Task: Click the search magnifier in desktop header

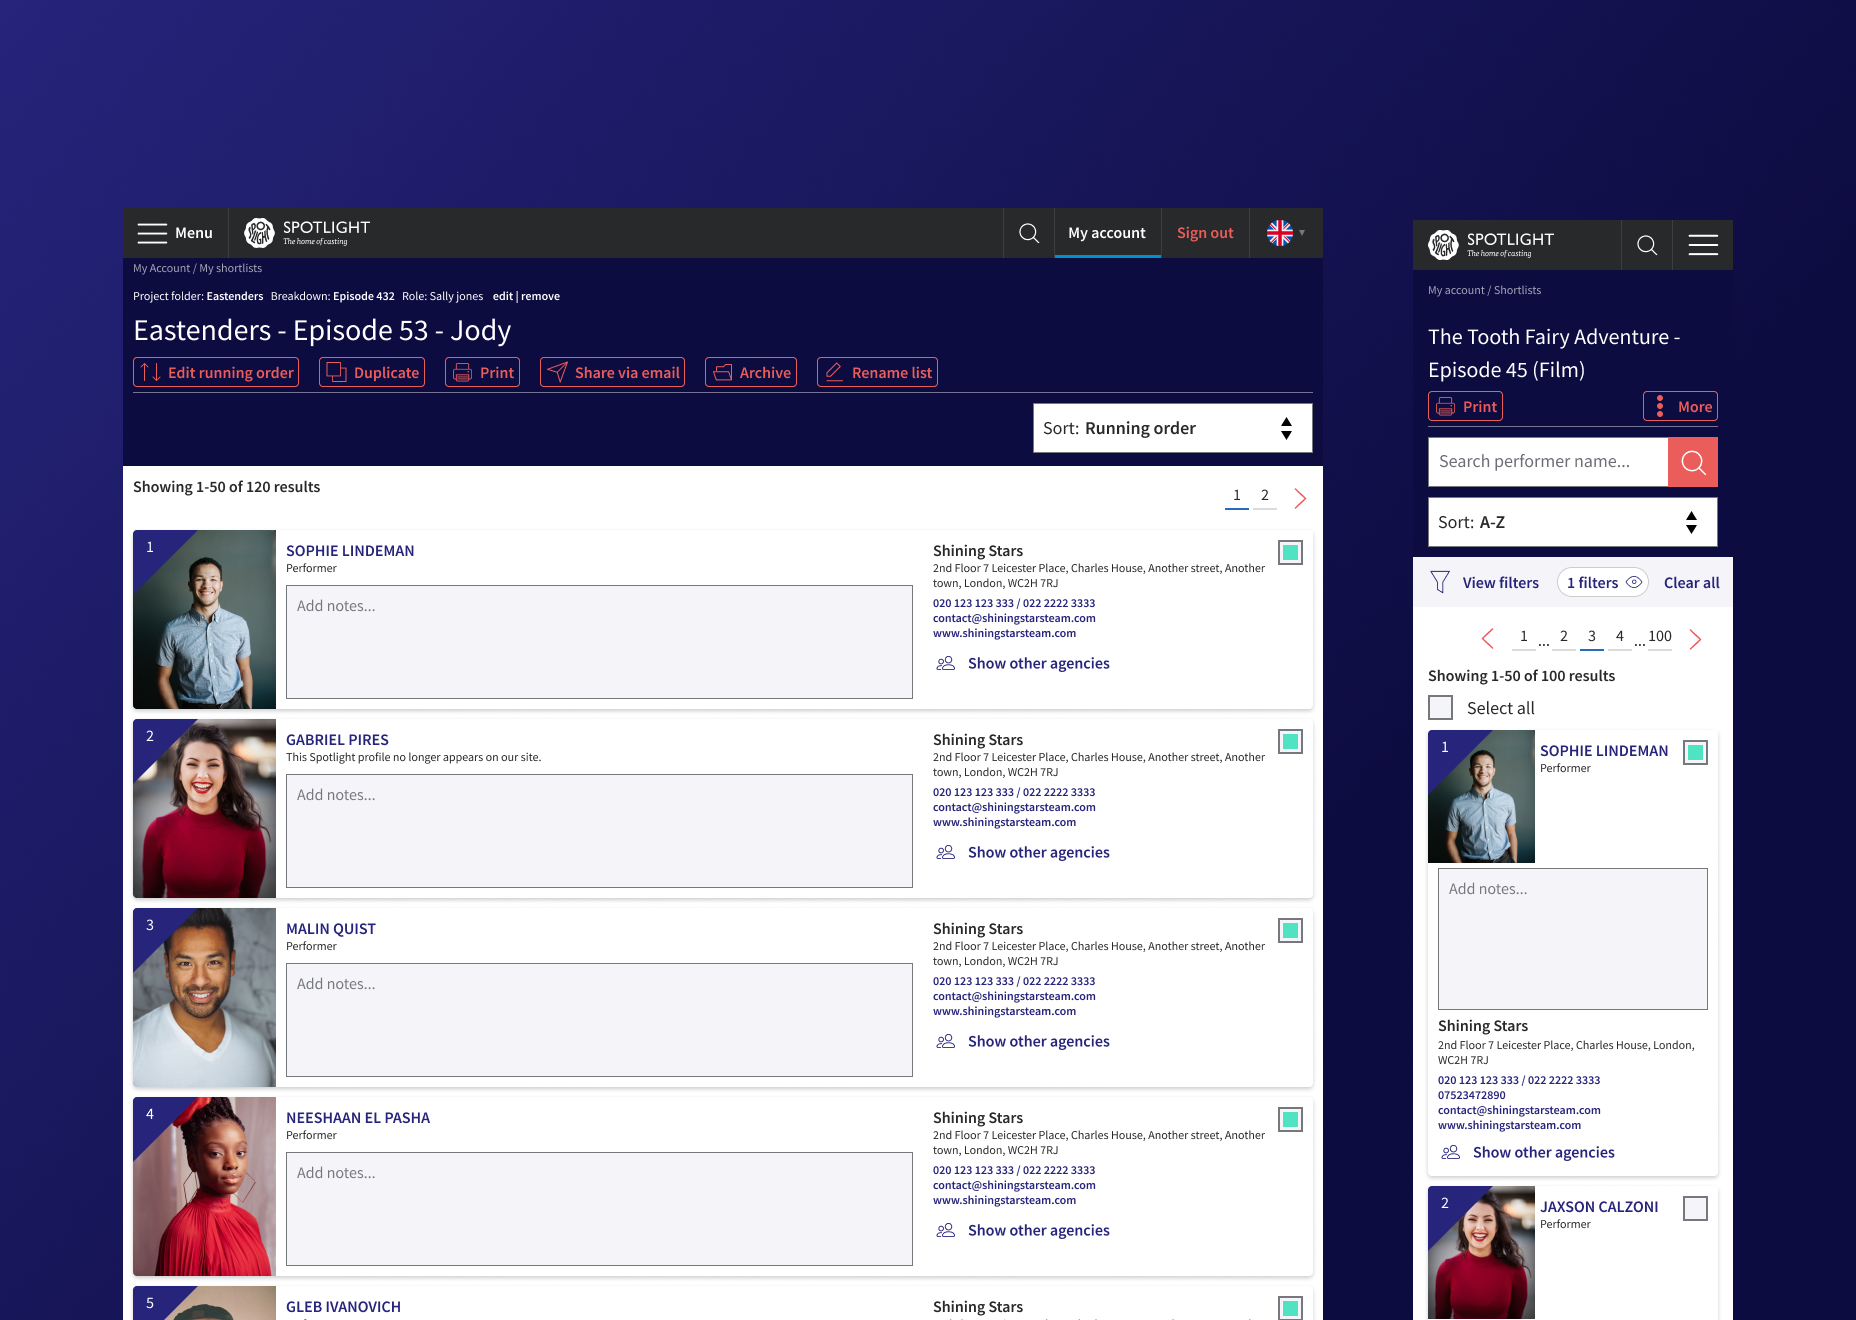Action: [1028, 233]
